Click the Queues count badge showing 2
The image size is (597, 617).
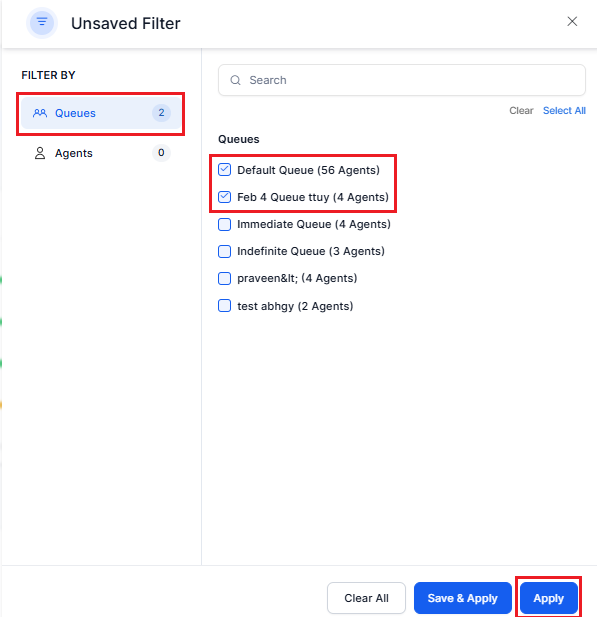coord(161,113)
